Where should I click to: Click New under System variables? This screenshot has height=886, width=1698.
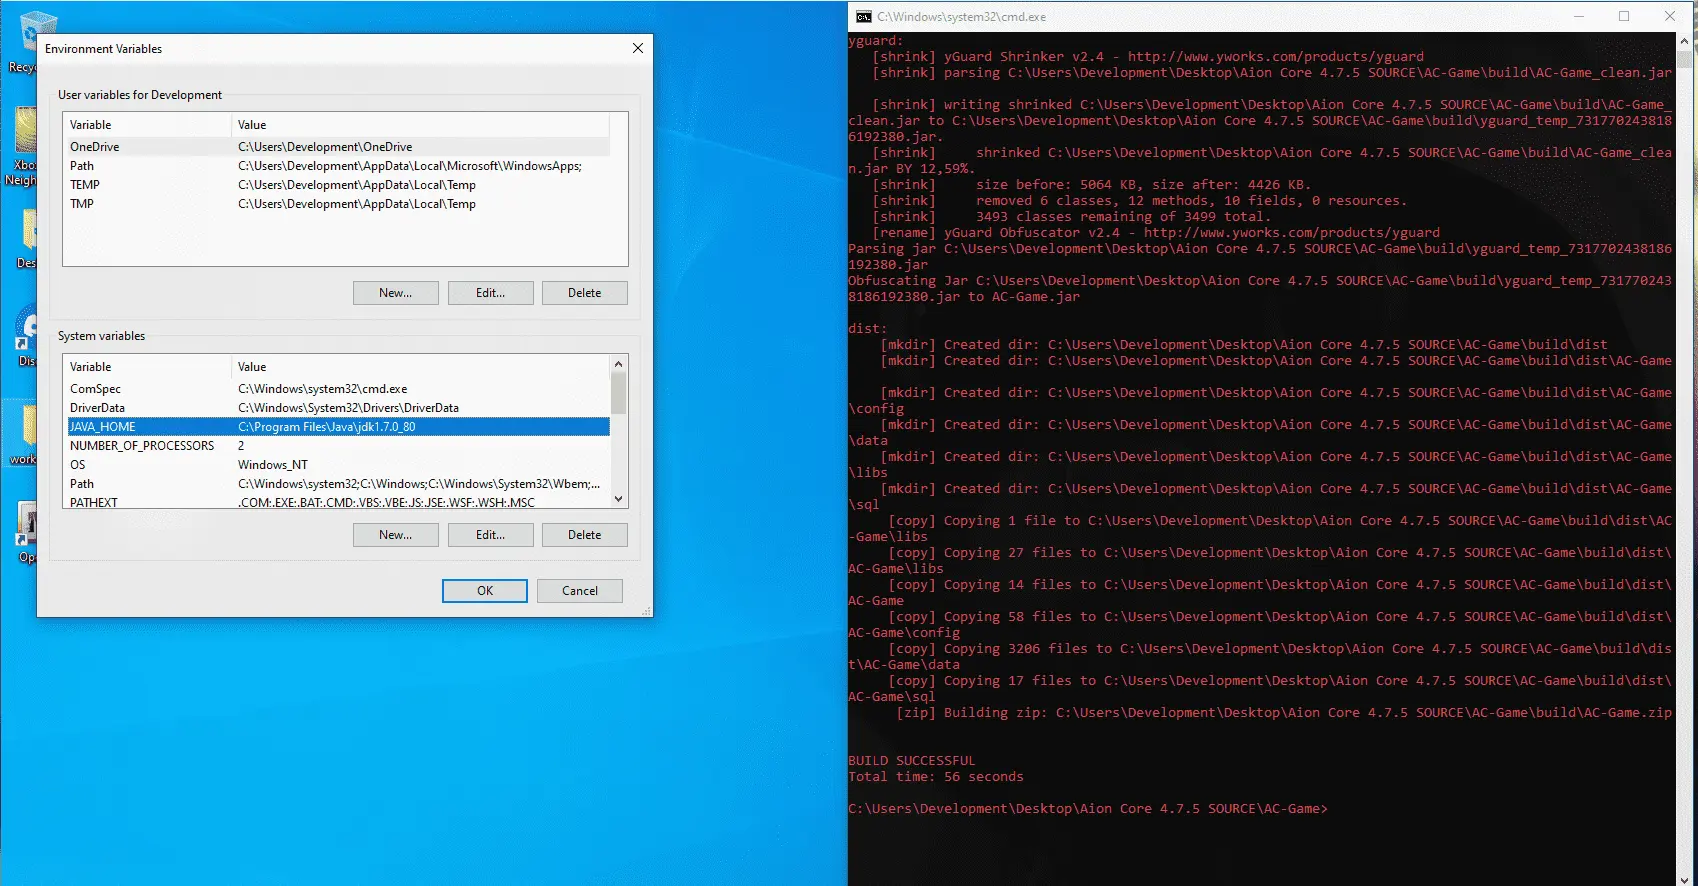(396, 535)
